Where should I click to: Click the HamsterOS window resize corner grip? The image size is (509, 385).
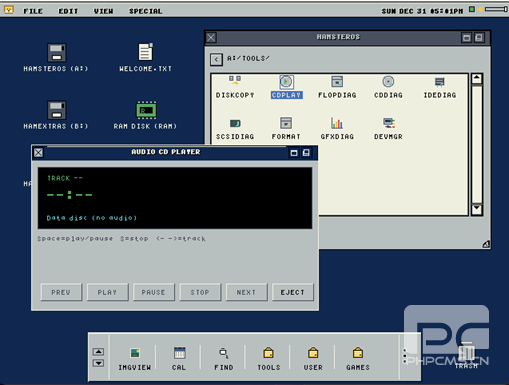point(486,244)
